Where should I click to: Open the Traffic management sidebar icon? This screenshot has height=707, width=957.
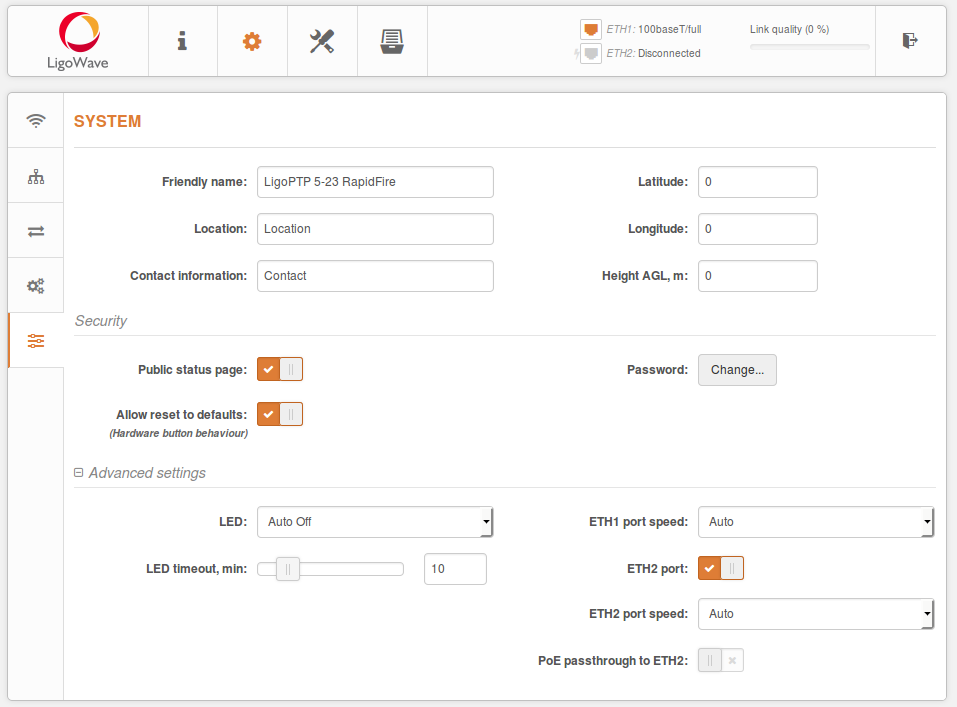tap(35, 230)
